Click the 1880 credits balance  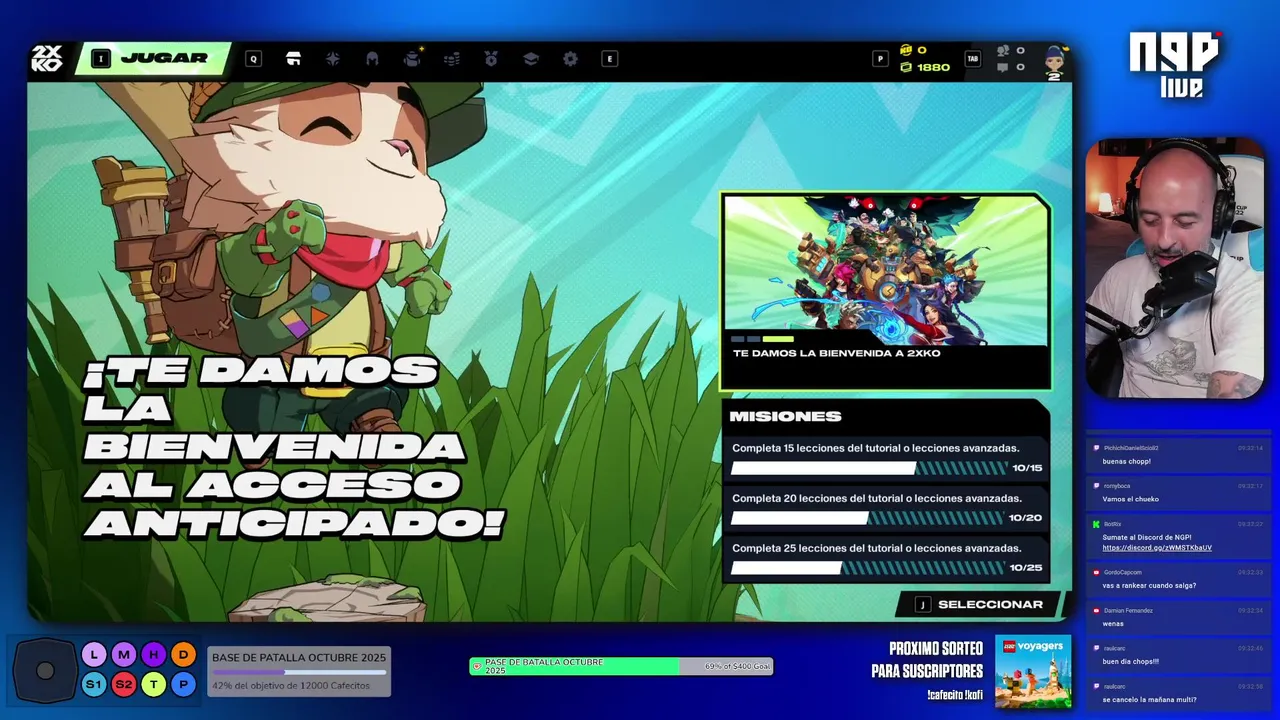pyautogui.click(x=926, y=67)
